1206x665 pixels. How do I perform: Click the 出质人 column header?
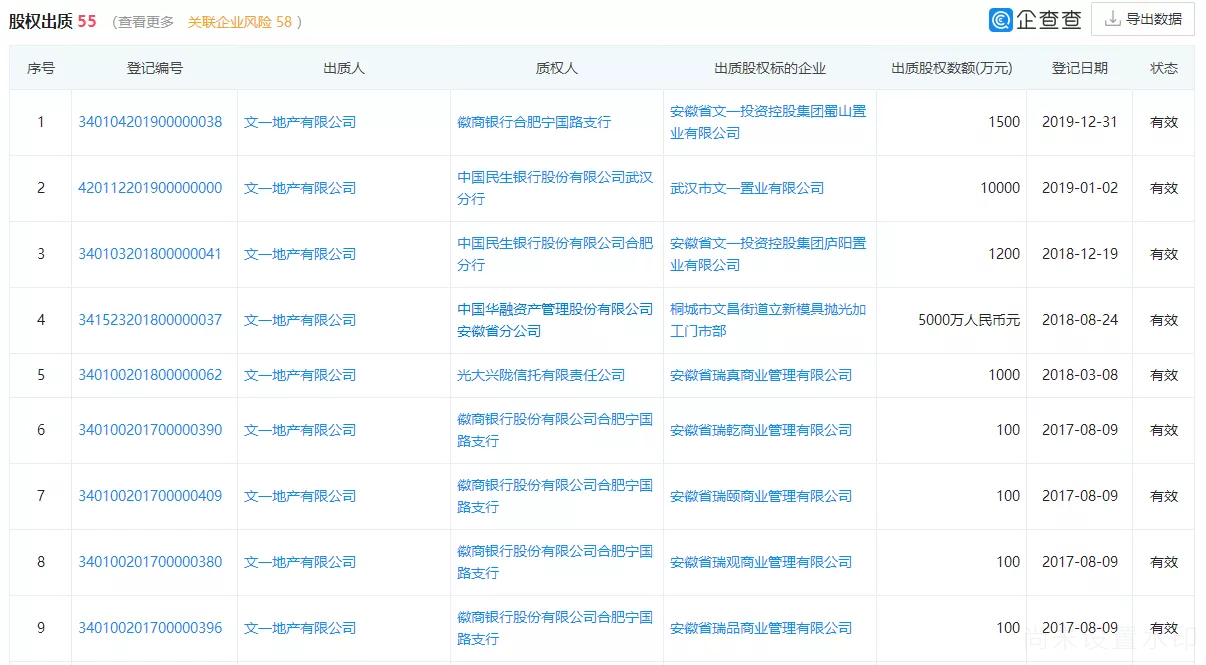pyautogui.click(x=344, y=68)
